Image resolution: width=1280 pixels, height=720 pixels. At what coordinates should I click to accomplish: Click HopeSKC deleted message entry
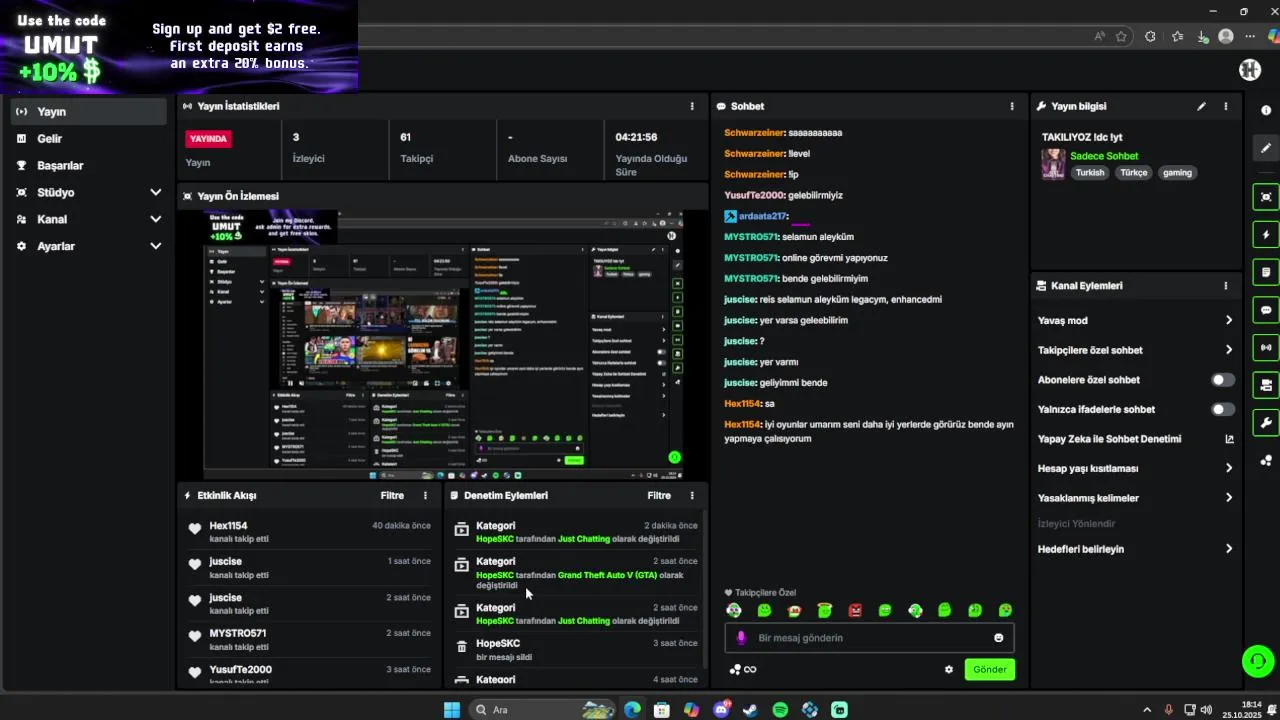click(x=575, y=650)
